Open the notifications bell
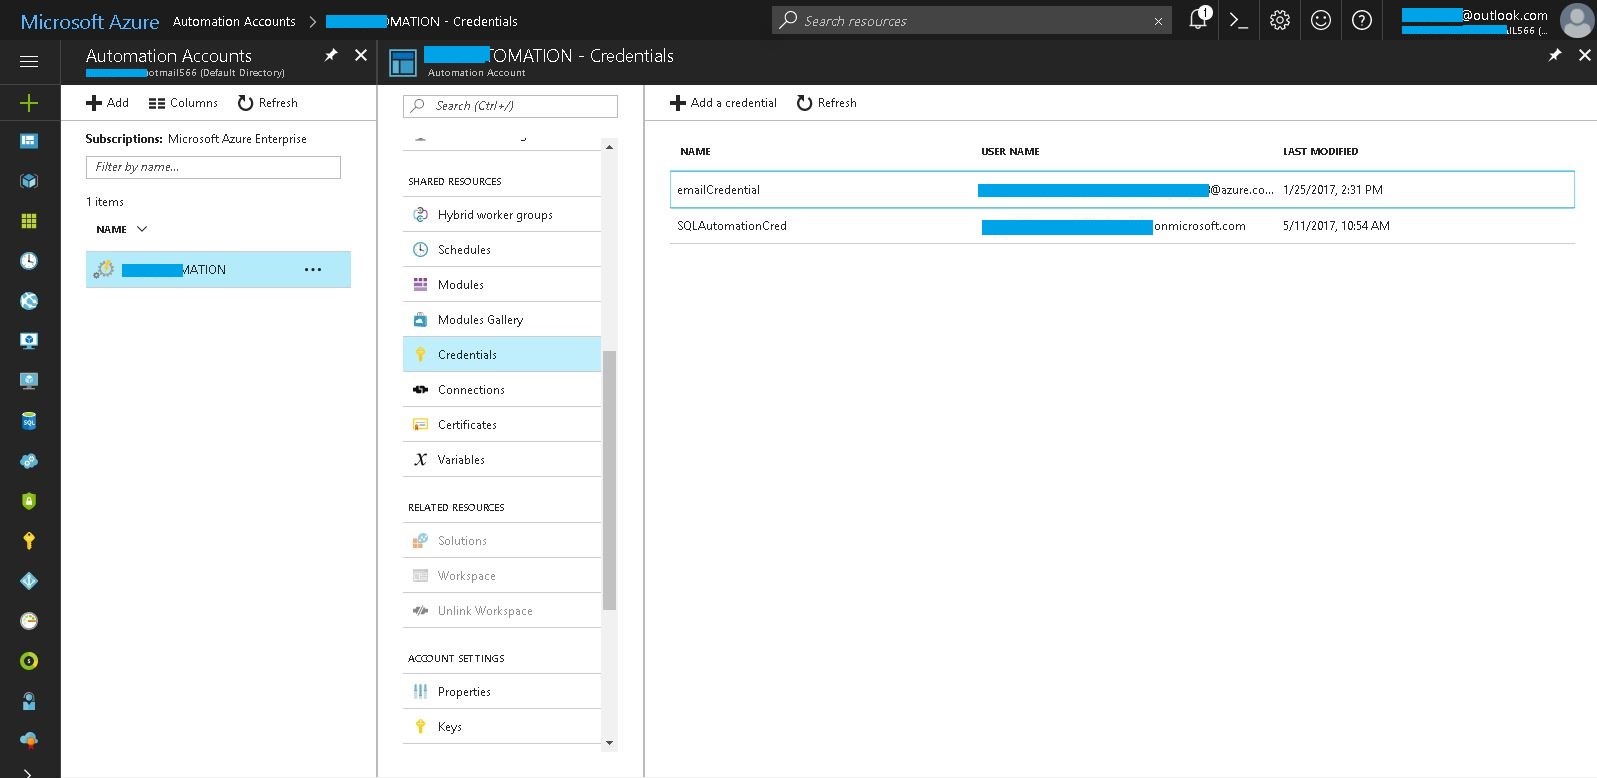Image resolution: width=1597 pixels, height=778 pixels. [1197, 20]
